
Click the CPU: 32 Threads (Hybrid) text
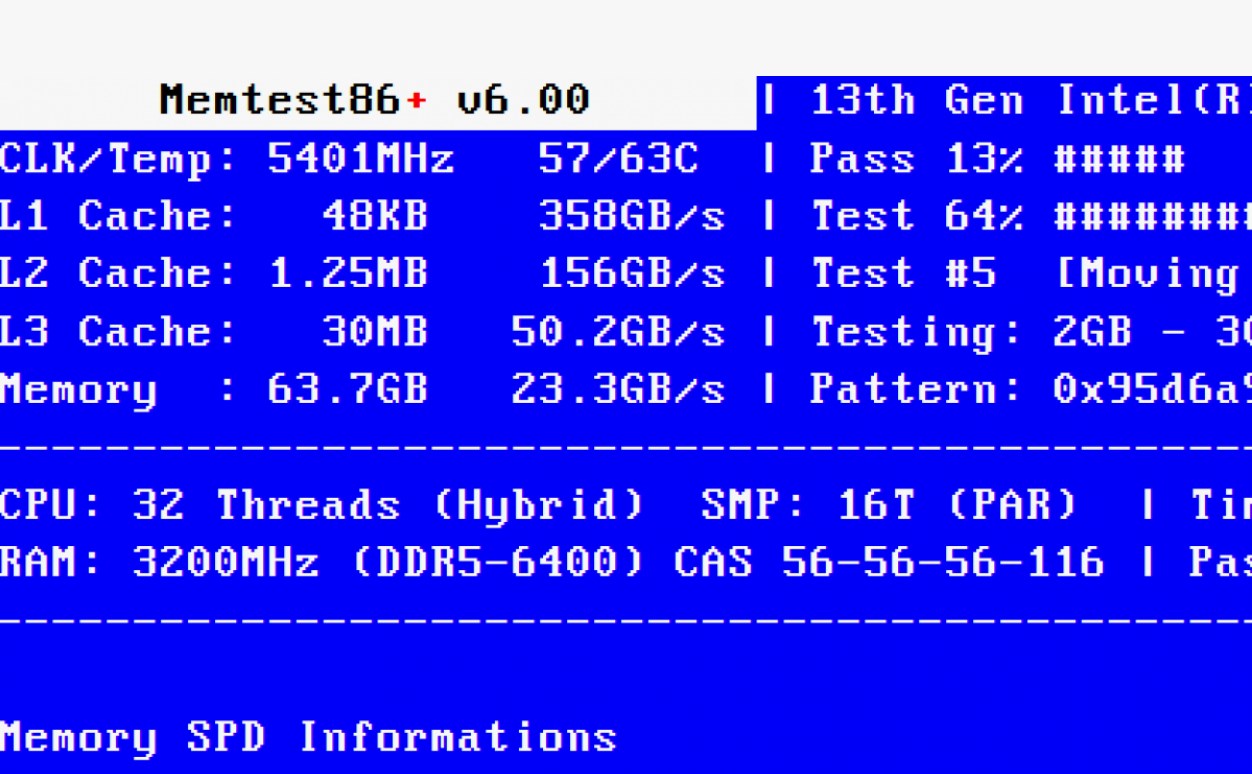click(x=321, y=505)
